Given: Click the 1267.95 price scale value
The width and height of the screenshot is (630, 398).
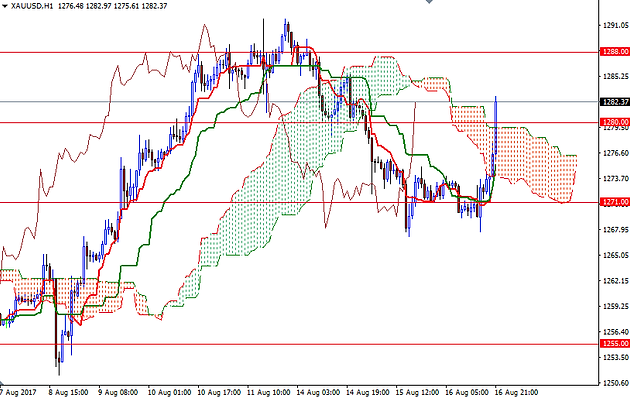Looking at the screenshot, I should click(616, 230).
